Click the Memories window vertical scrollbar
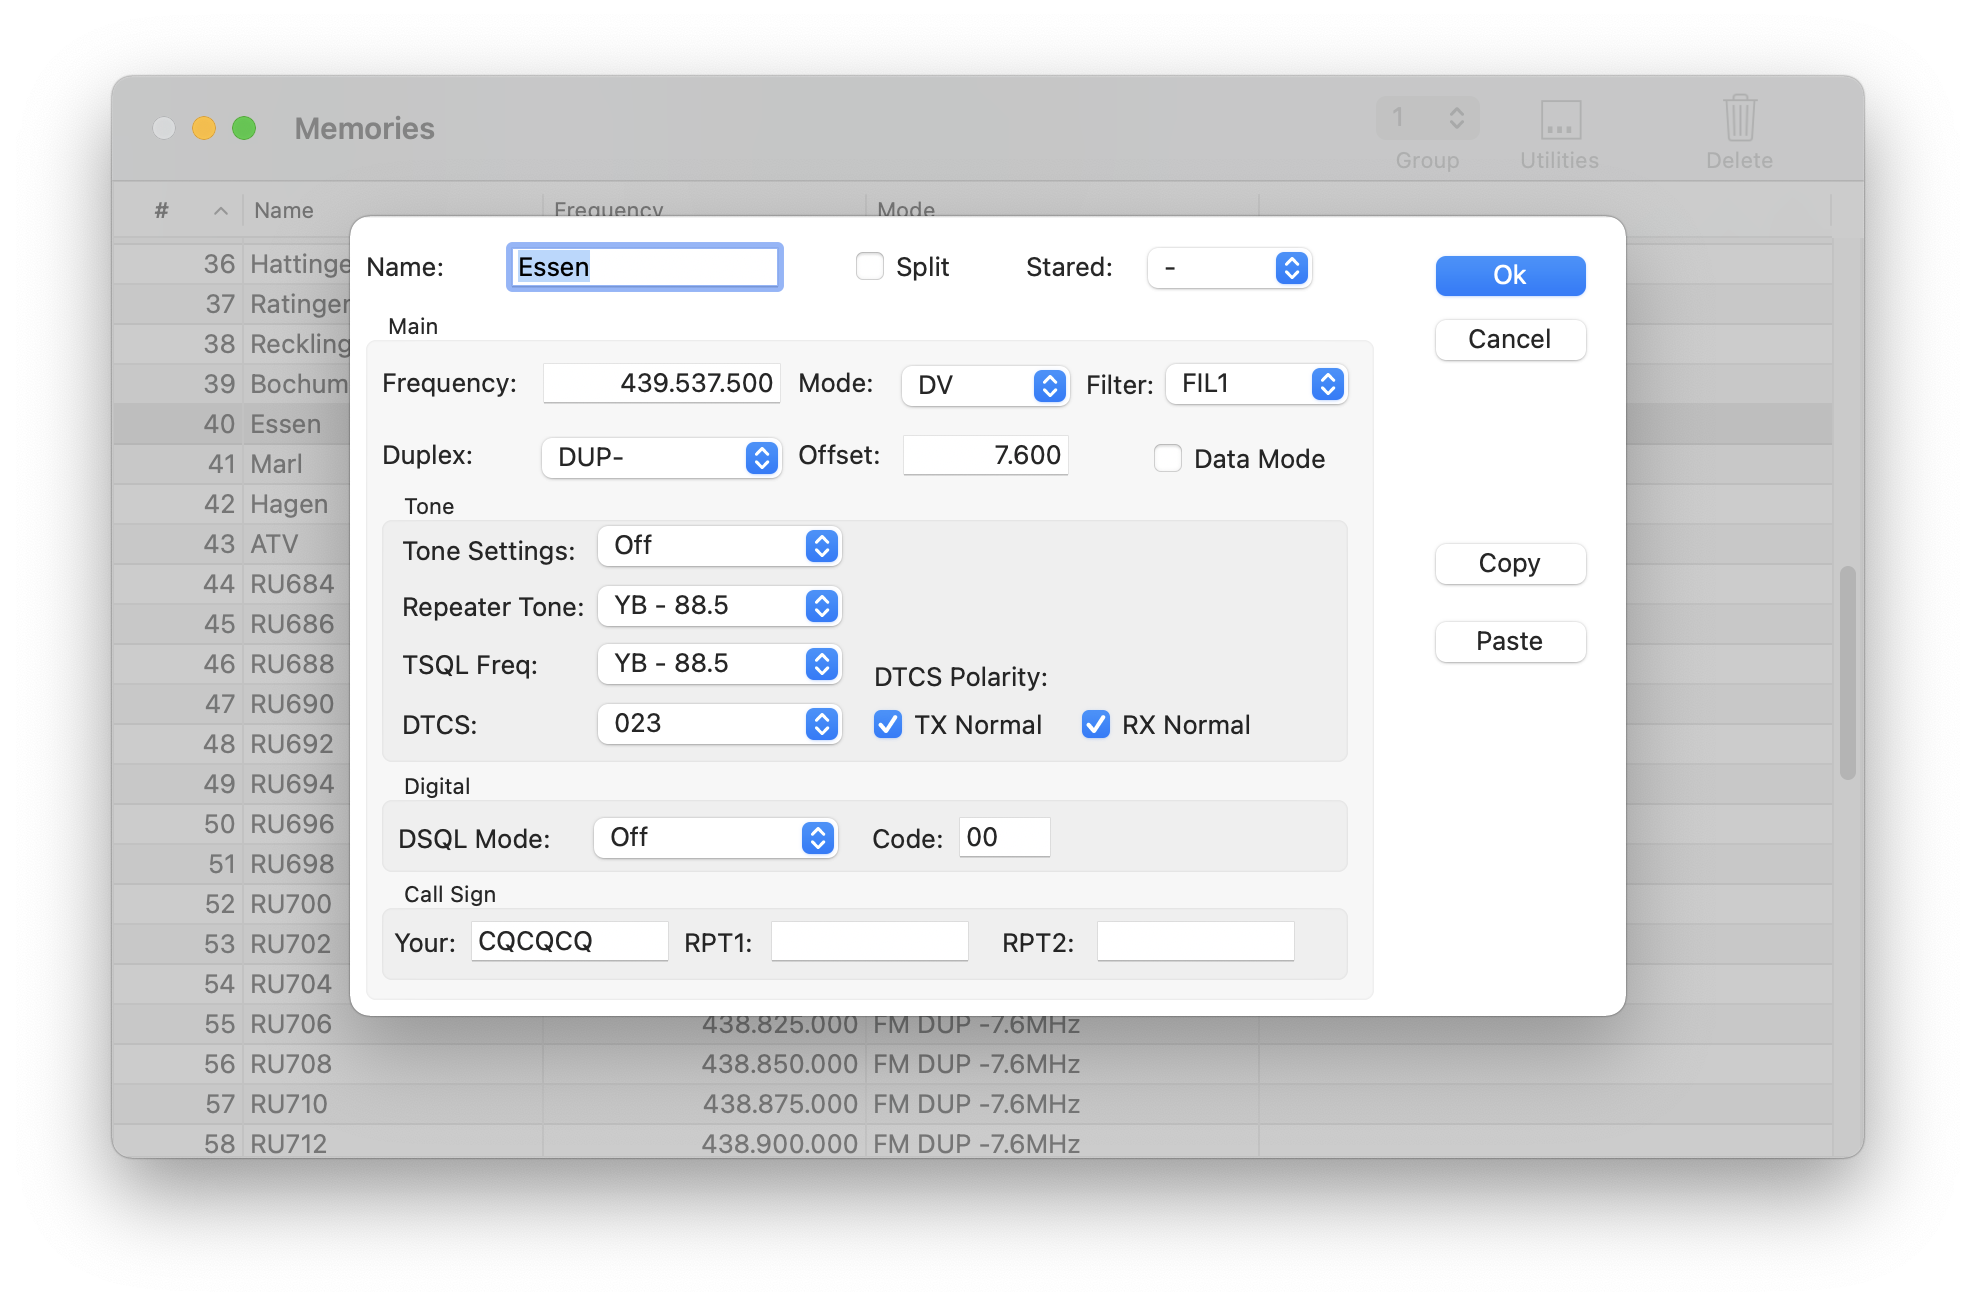This screenshot has width=1976, height=1306. tap(1848, 673)
